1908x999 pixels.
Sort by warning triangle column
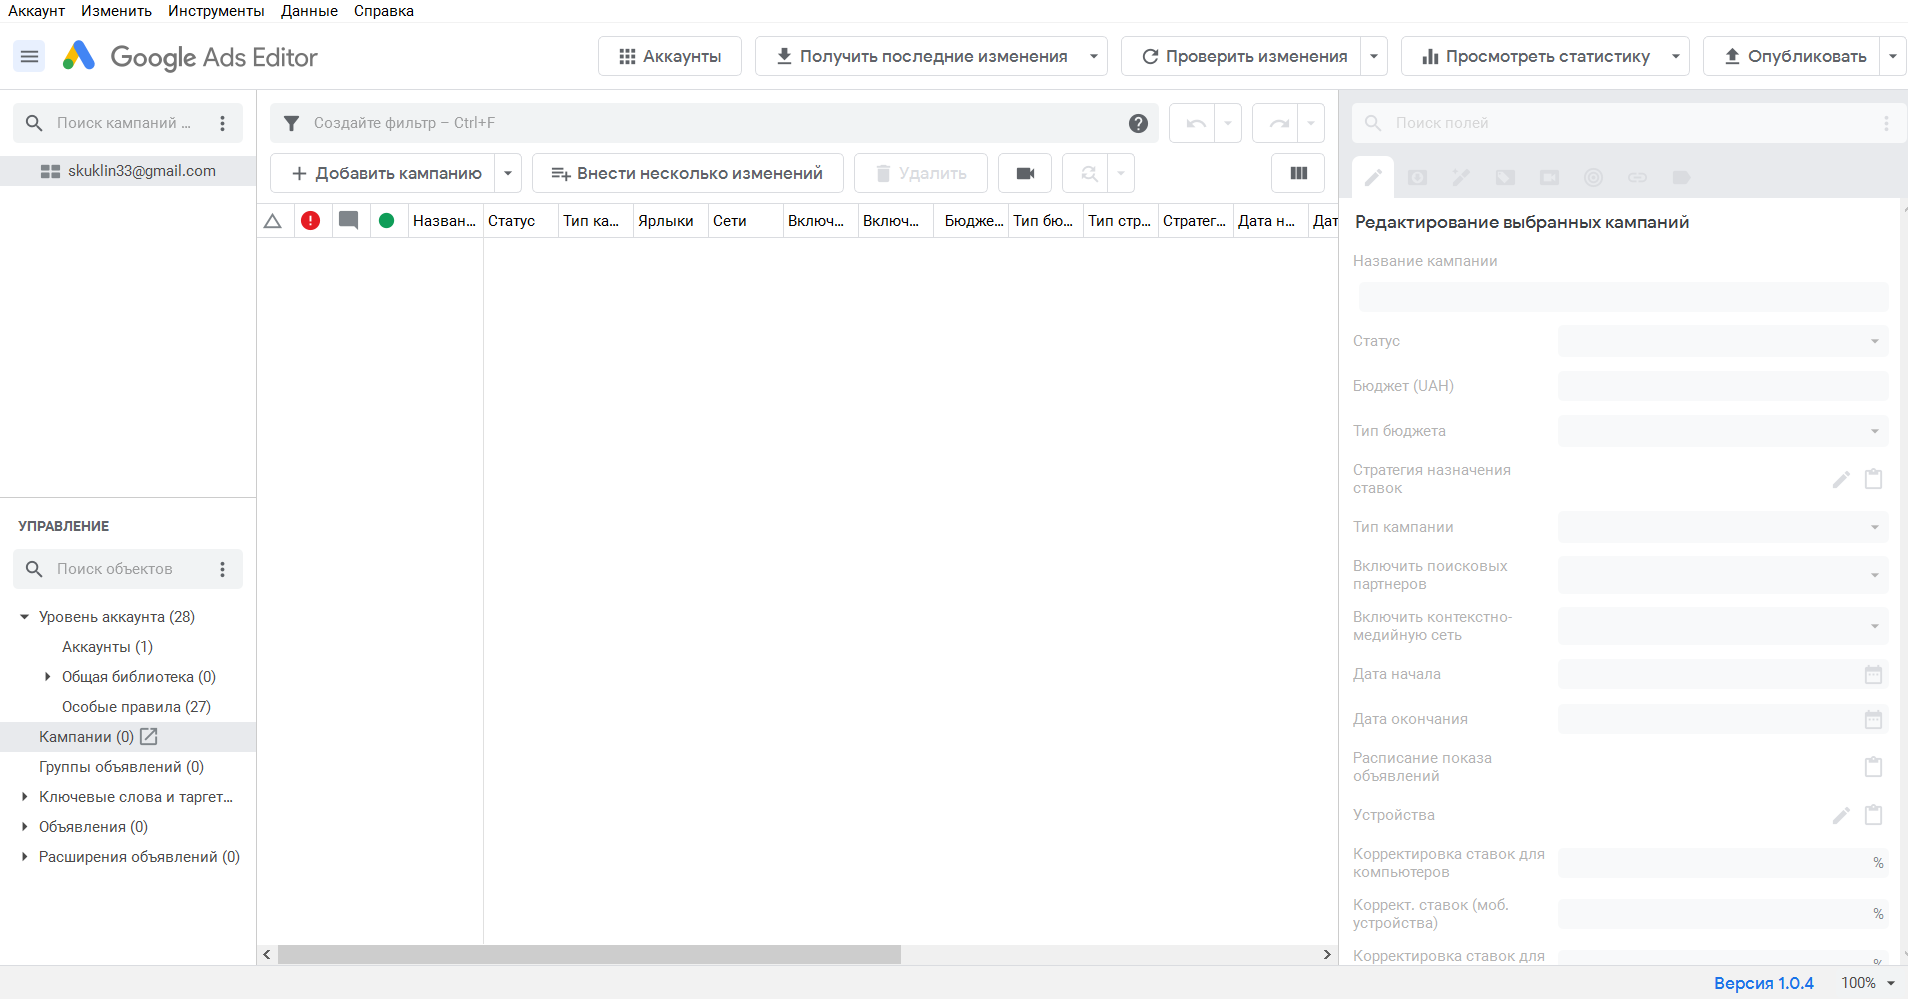(x=273, y=221)
